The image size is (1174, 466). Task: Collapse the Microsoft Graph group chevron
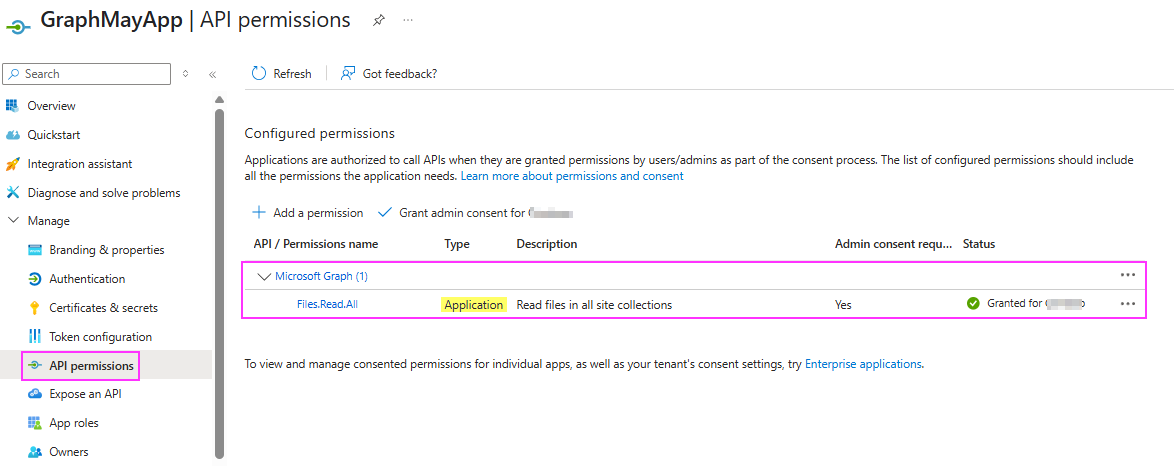(x=263, y=276)
